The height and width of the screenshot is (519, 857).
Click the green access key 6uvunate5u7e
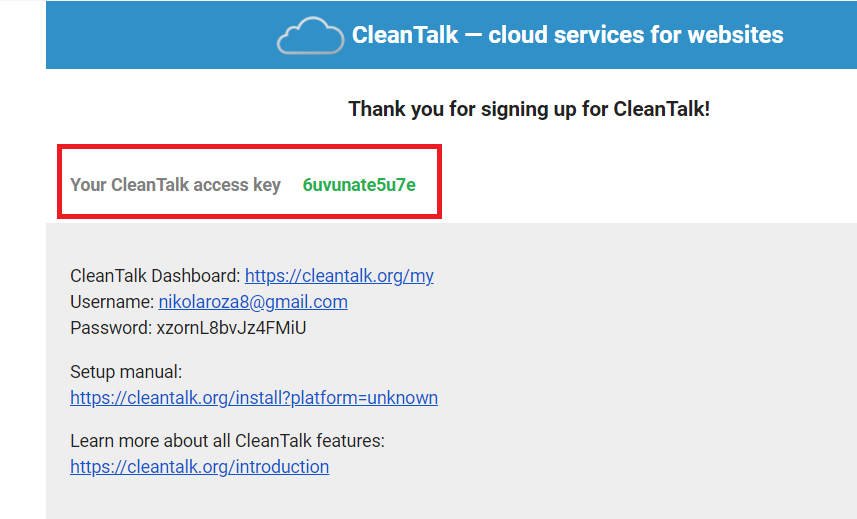(359, 185)
